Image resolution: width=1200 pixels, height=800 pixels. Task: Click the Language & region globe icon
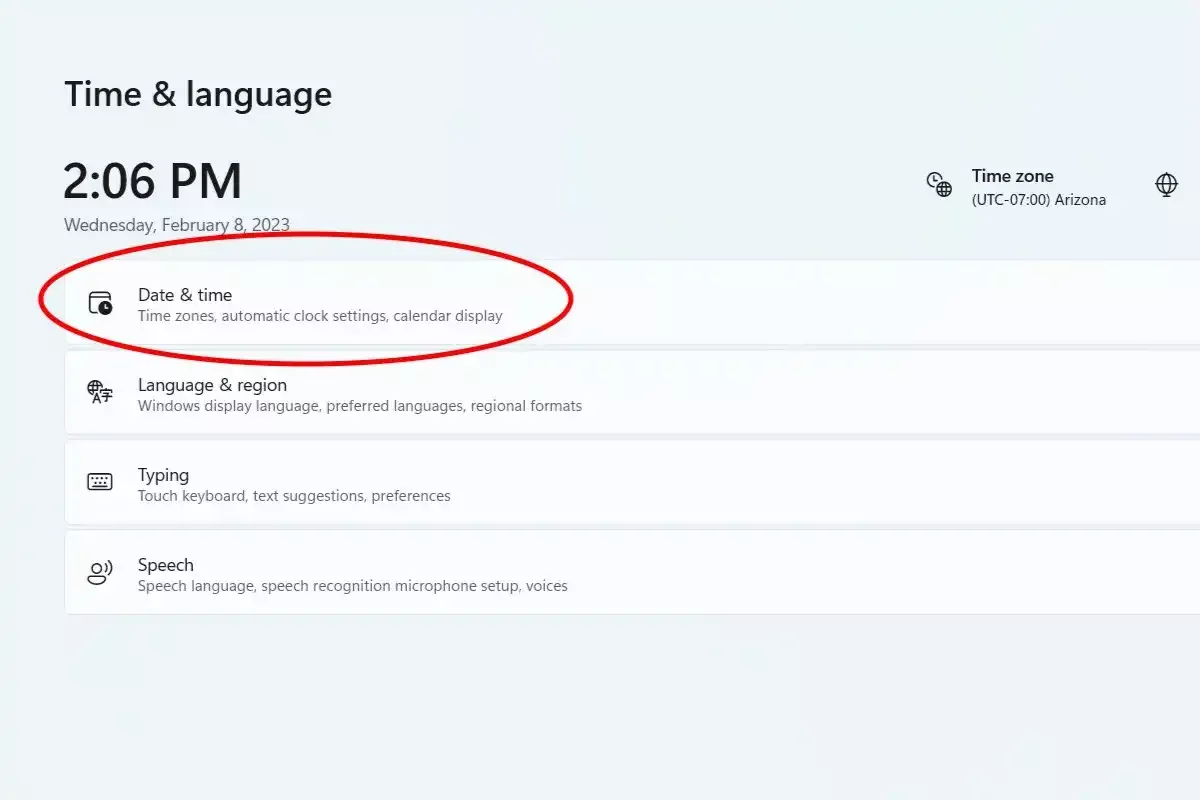100,392
